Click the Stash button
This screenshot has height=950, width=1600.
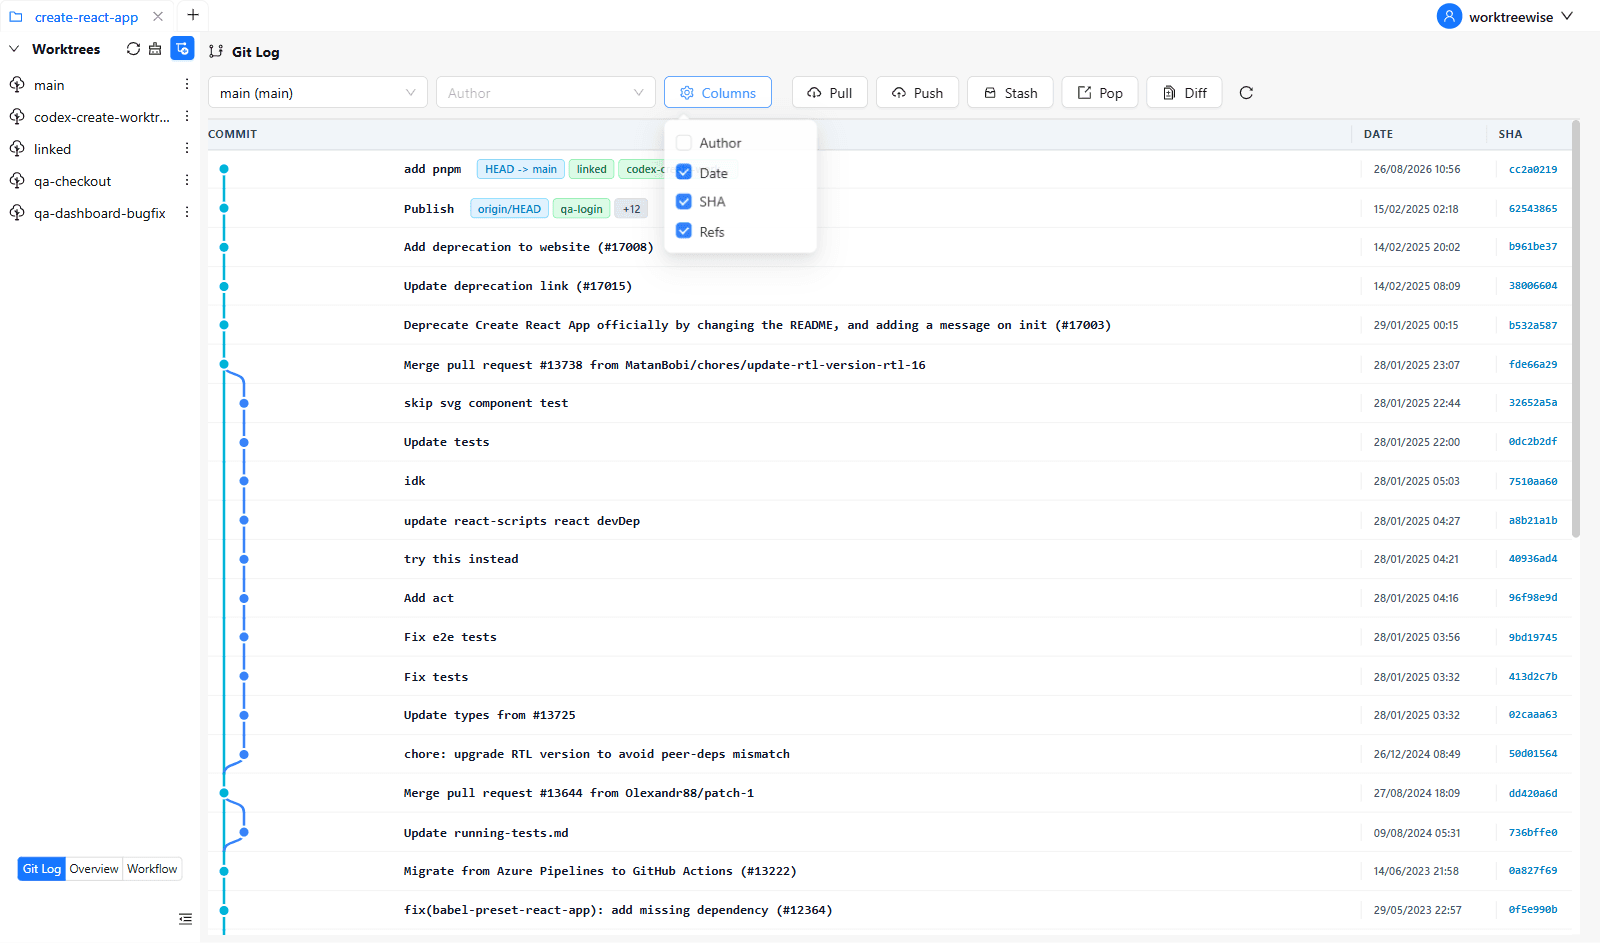pyautogui.click(x=1010, y=93)
